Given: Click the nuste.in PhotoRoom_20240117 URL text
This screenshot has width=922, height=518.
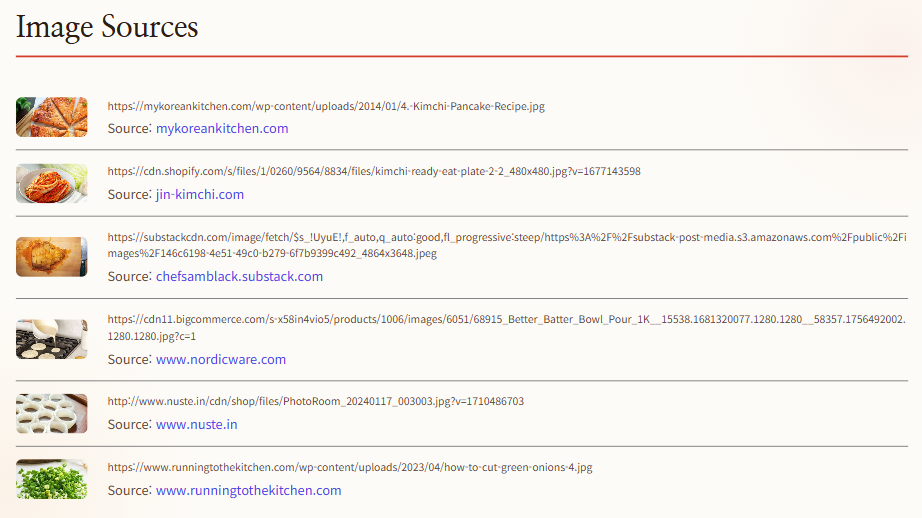Looking at the screenshot, I should 315,402.
